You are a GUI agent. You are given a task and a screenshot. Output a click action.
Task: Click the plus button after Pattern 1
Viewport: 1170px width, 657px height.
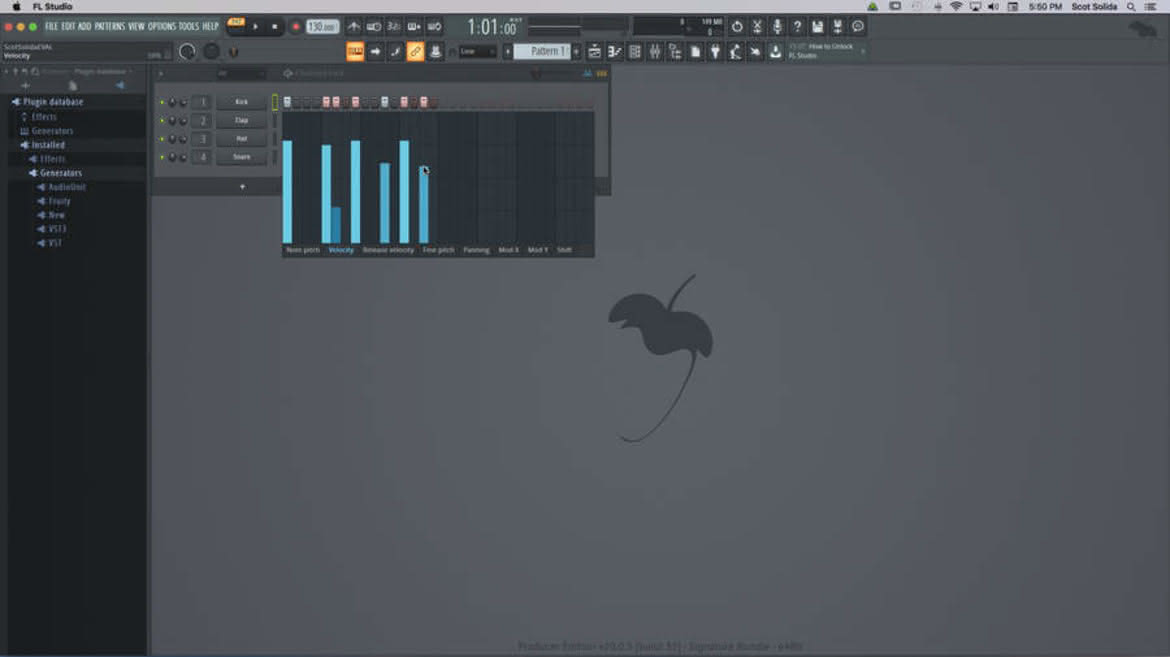tap(576, 52)
